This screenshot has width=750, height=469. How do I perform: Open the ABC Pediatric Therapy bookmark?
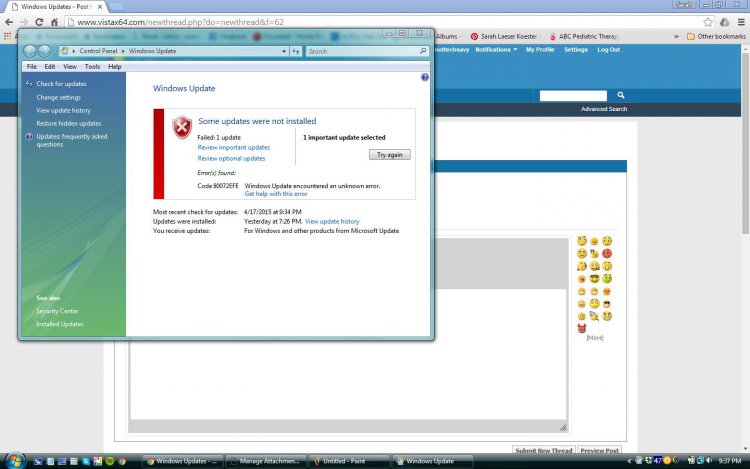(584, 36)
